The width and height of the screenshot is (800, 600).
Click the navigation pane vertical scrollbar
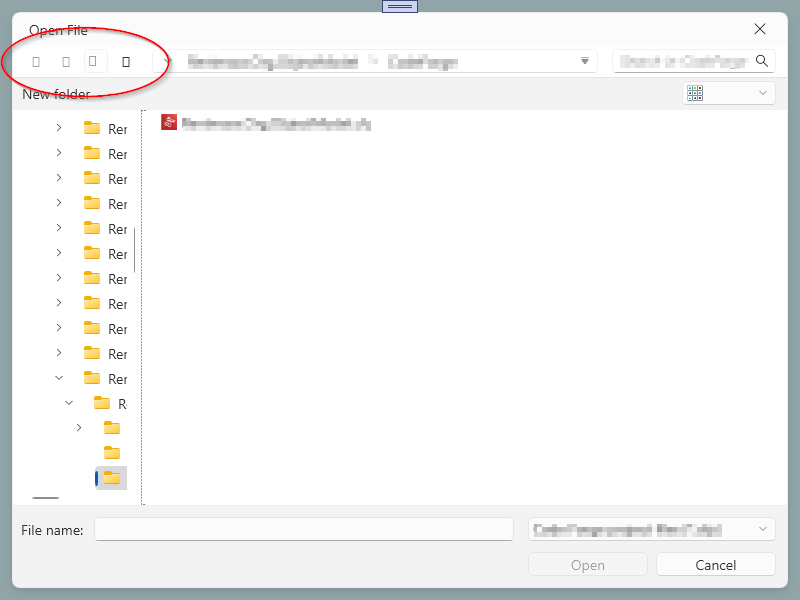(x=135, y=250)
